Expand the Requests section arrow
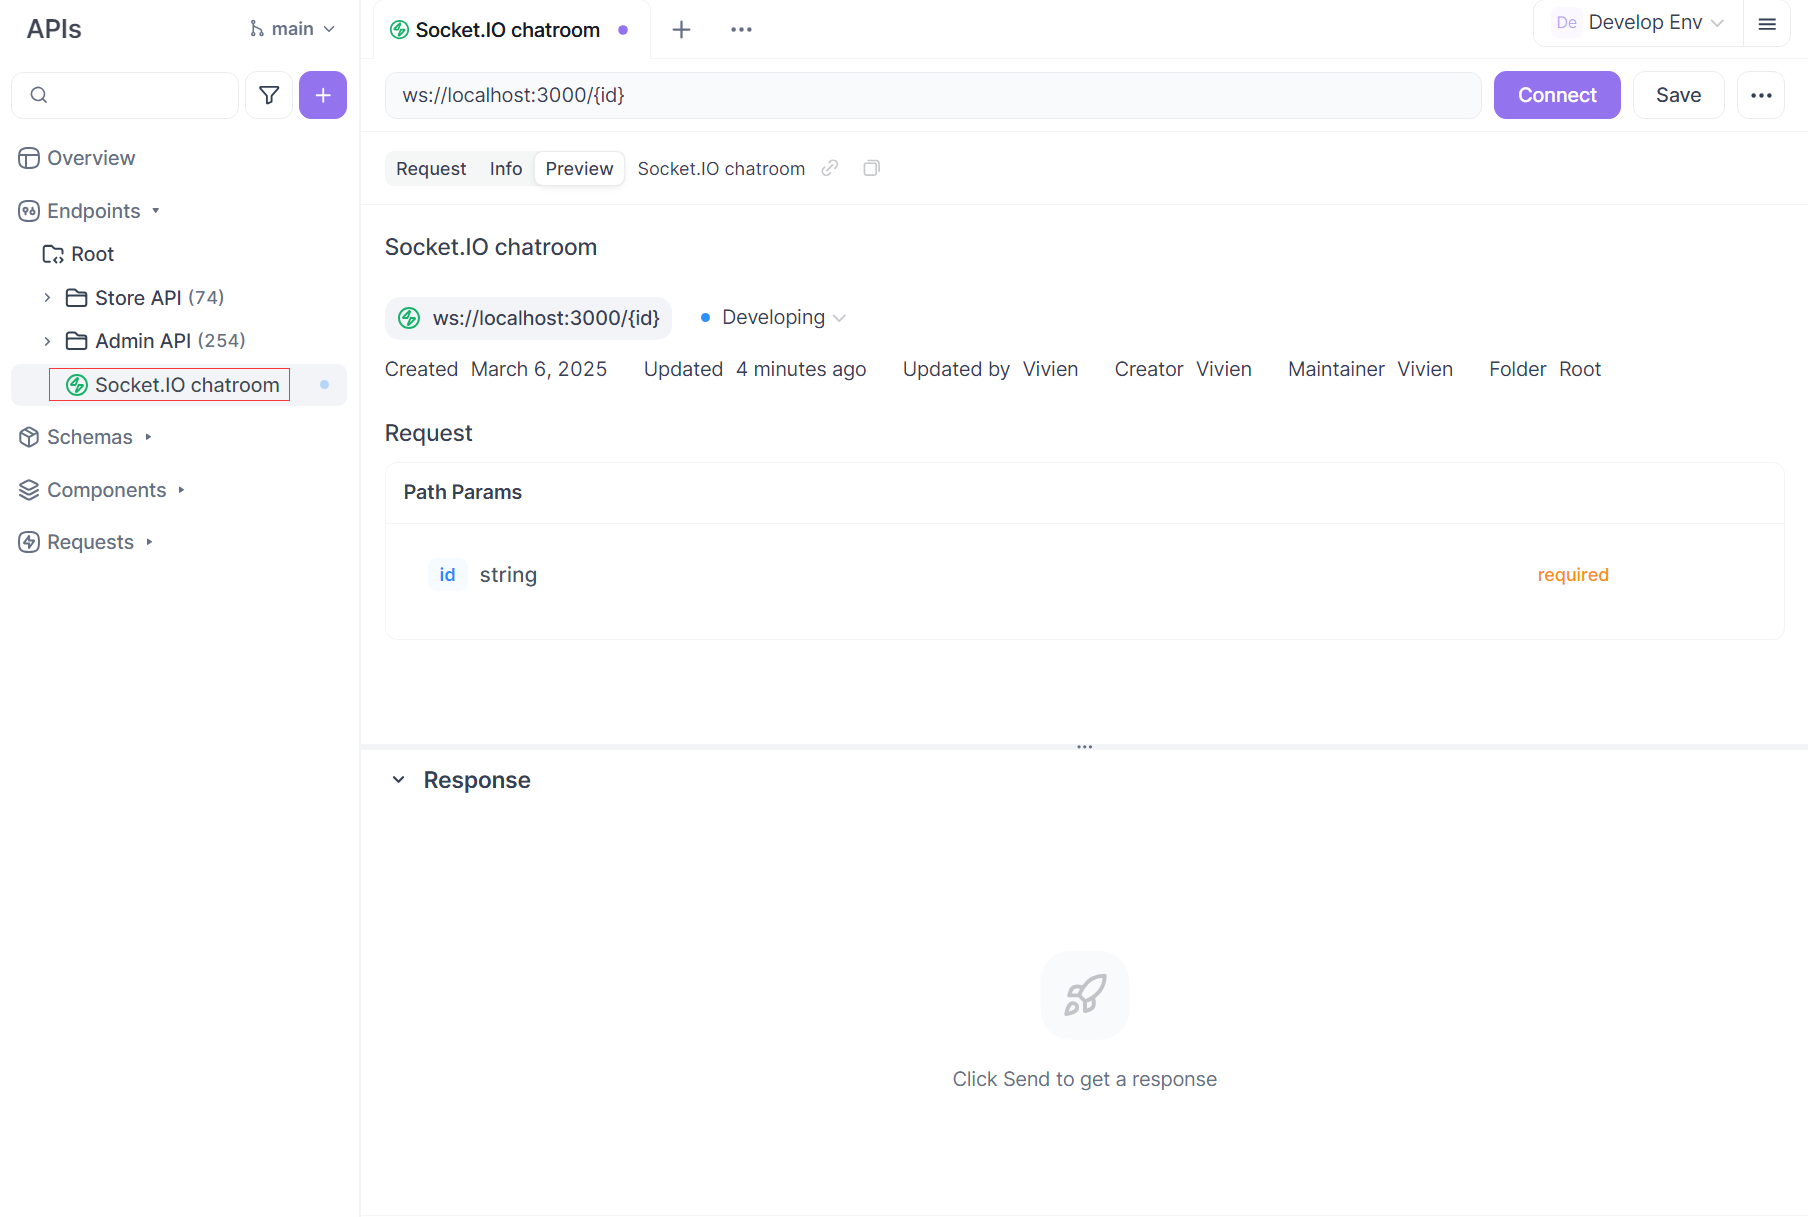Image resolution: width=1808 pixels, height=1217 pixels. [x=149, y=542]
